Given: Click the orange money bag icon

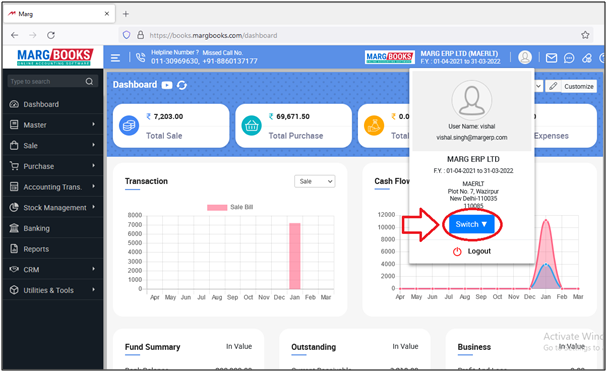Looking at the screenshot, I should [x=374, y=126].
